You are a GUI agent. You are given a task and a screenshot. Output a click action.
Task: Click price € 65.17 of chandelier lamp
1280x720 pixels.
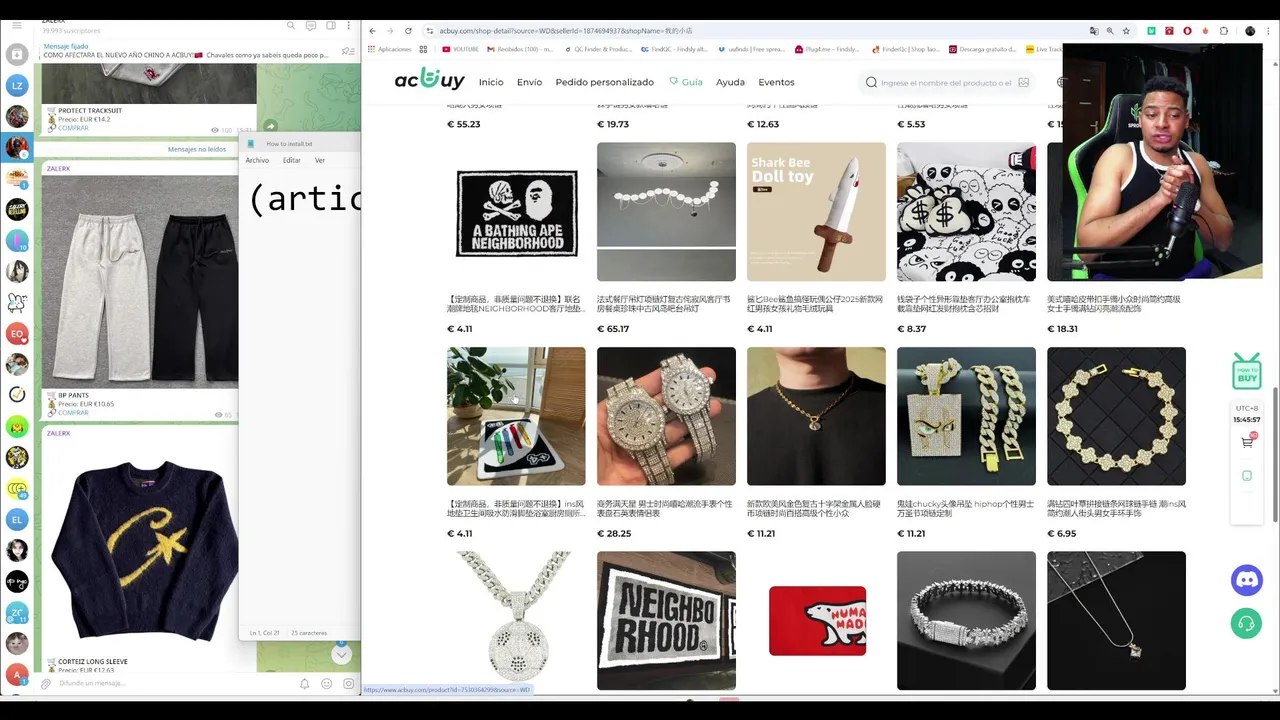coord(613,329)
